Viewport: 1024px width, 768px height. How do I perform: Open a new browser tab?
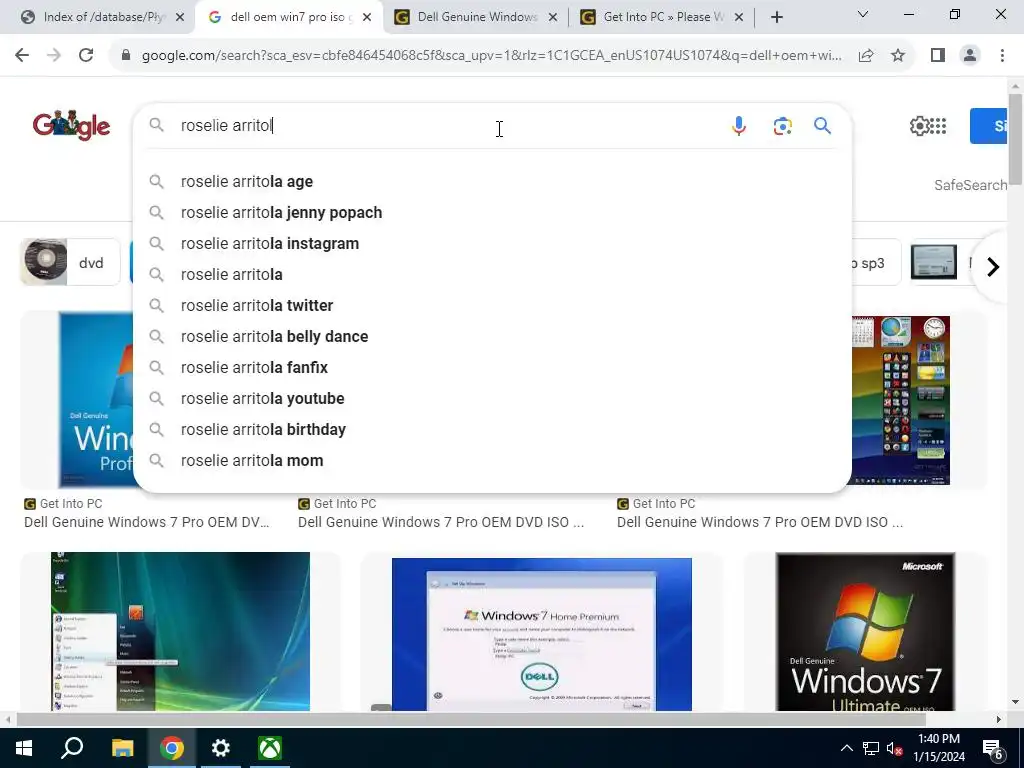coord(776,18)
